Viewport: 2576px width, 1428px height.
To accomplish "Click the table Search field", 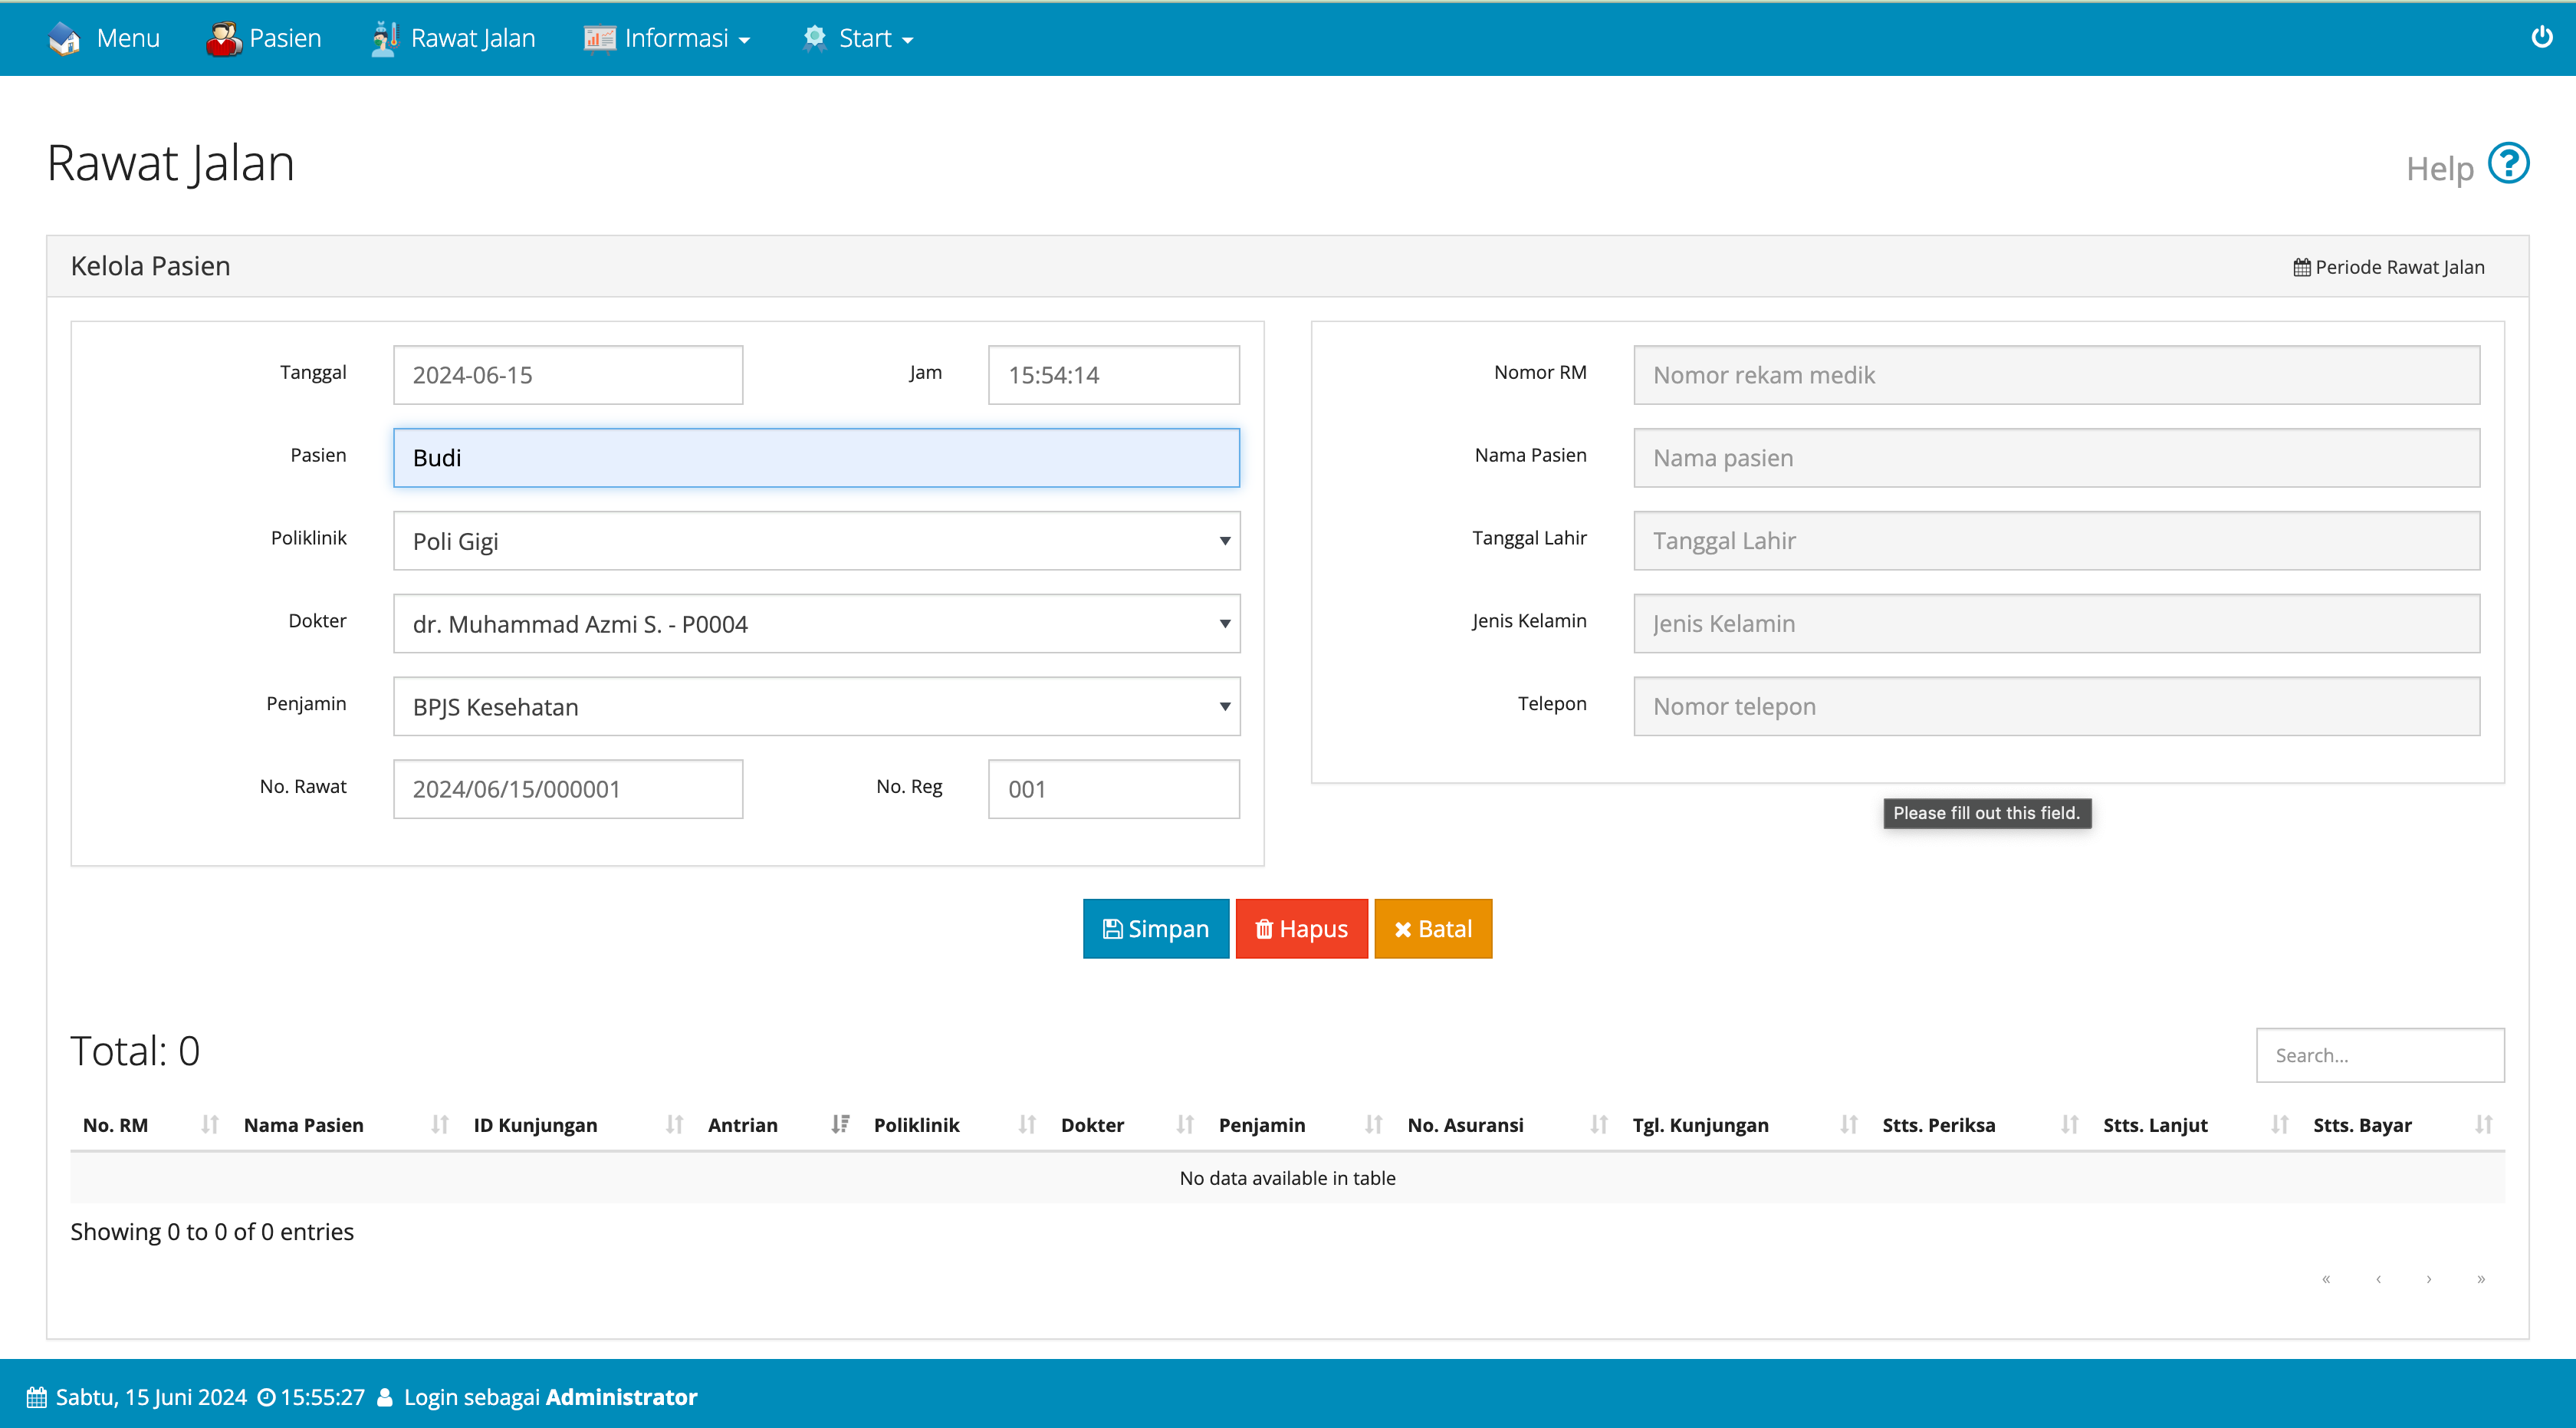I will [2379, 1055].
